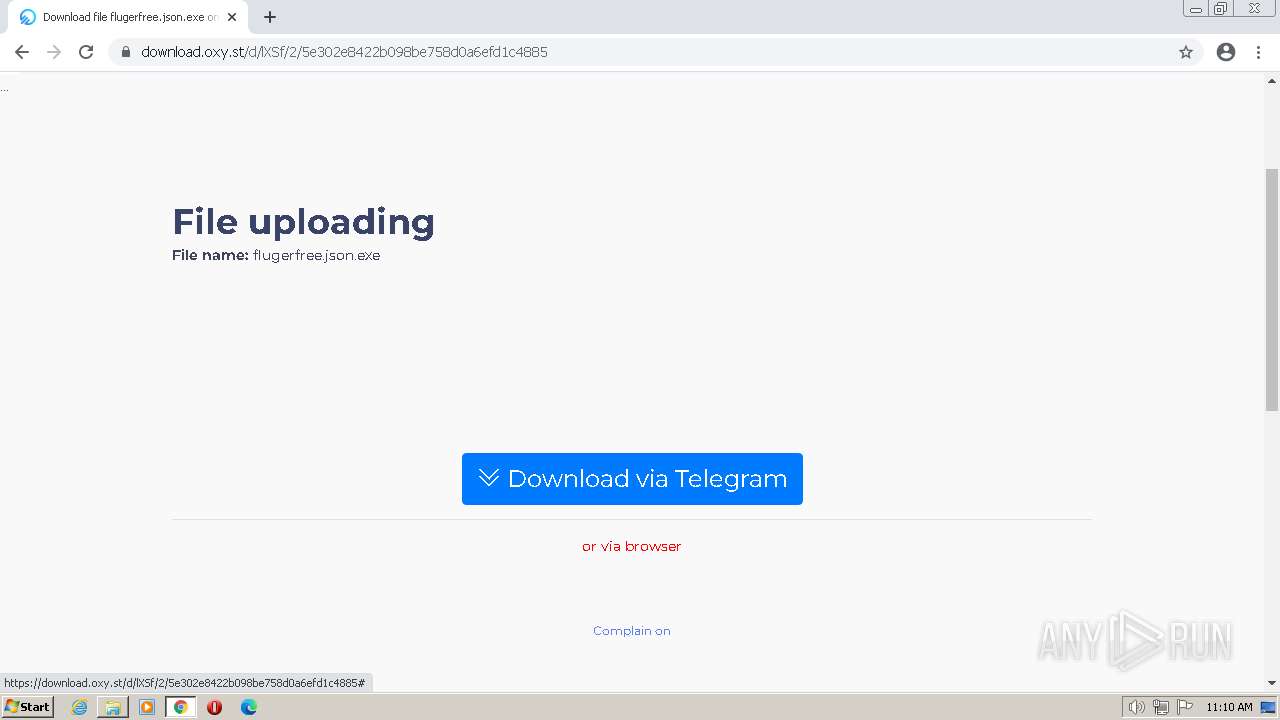Bookmark this page with star icon

(1186, 52)
